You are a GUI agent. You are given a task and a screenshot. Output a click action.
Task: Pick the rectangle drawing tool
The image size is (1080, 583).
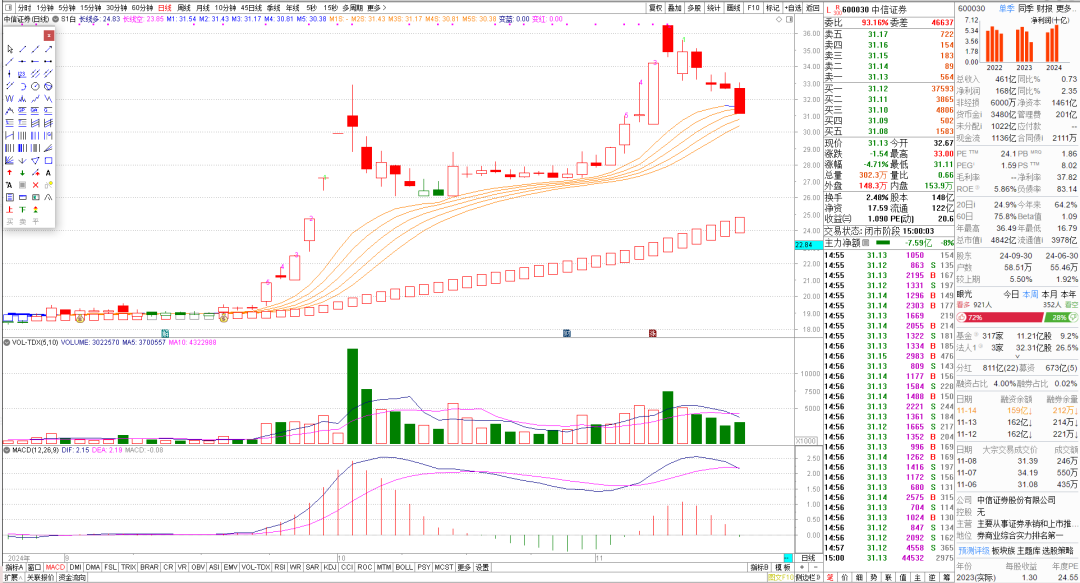click(x=48, y=161)
